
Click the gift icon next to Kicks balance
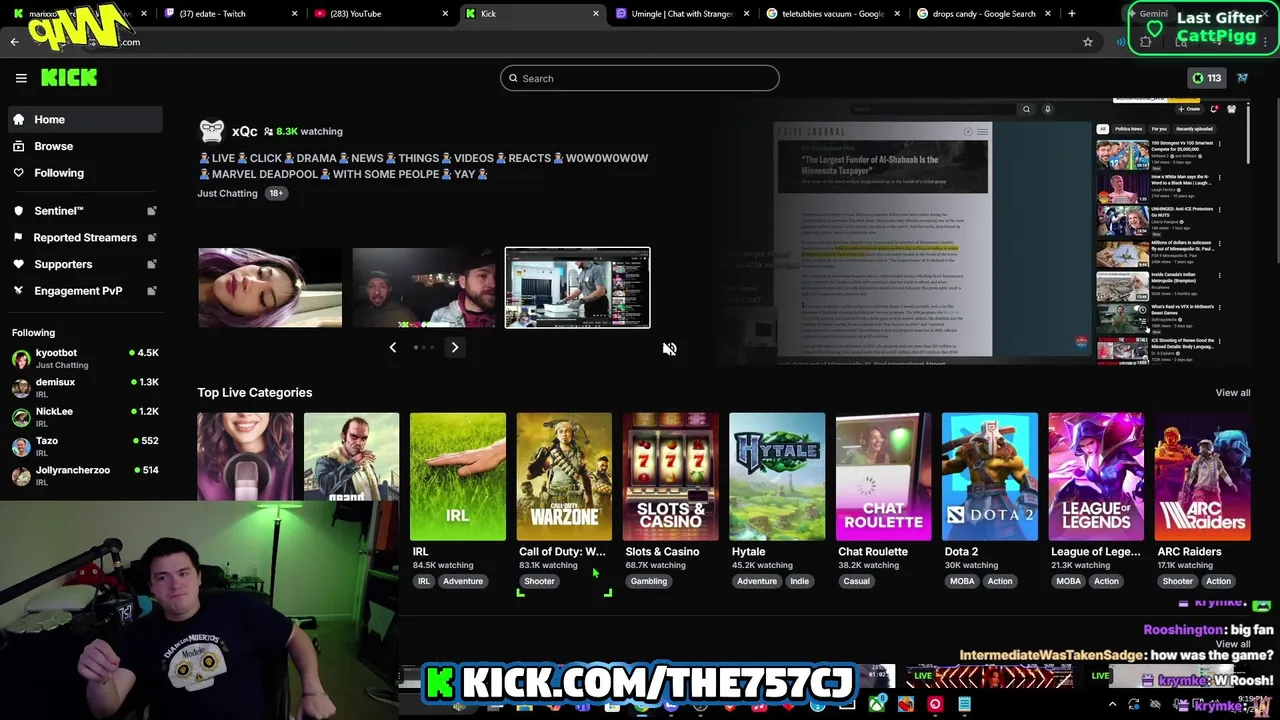[1243, 78]
